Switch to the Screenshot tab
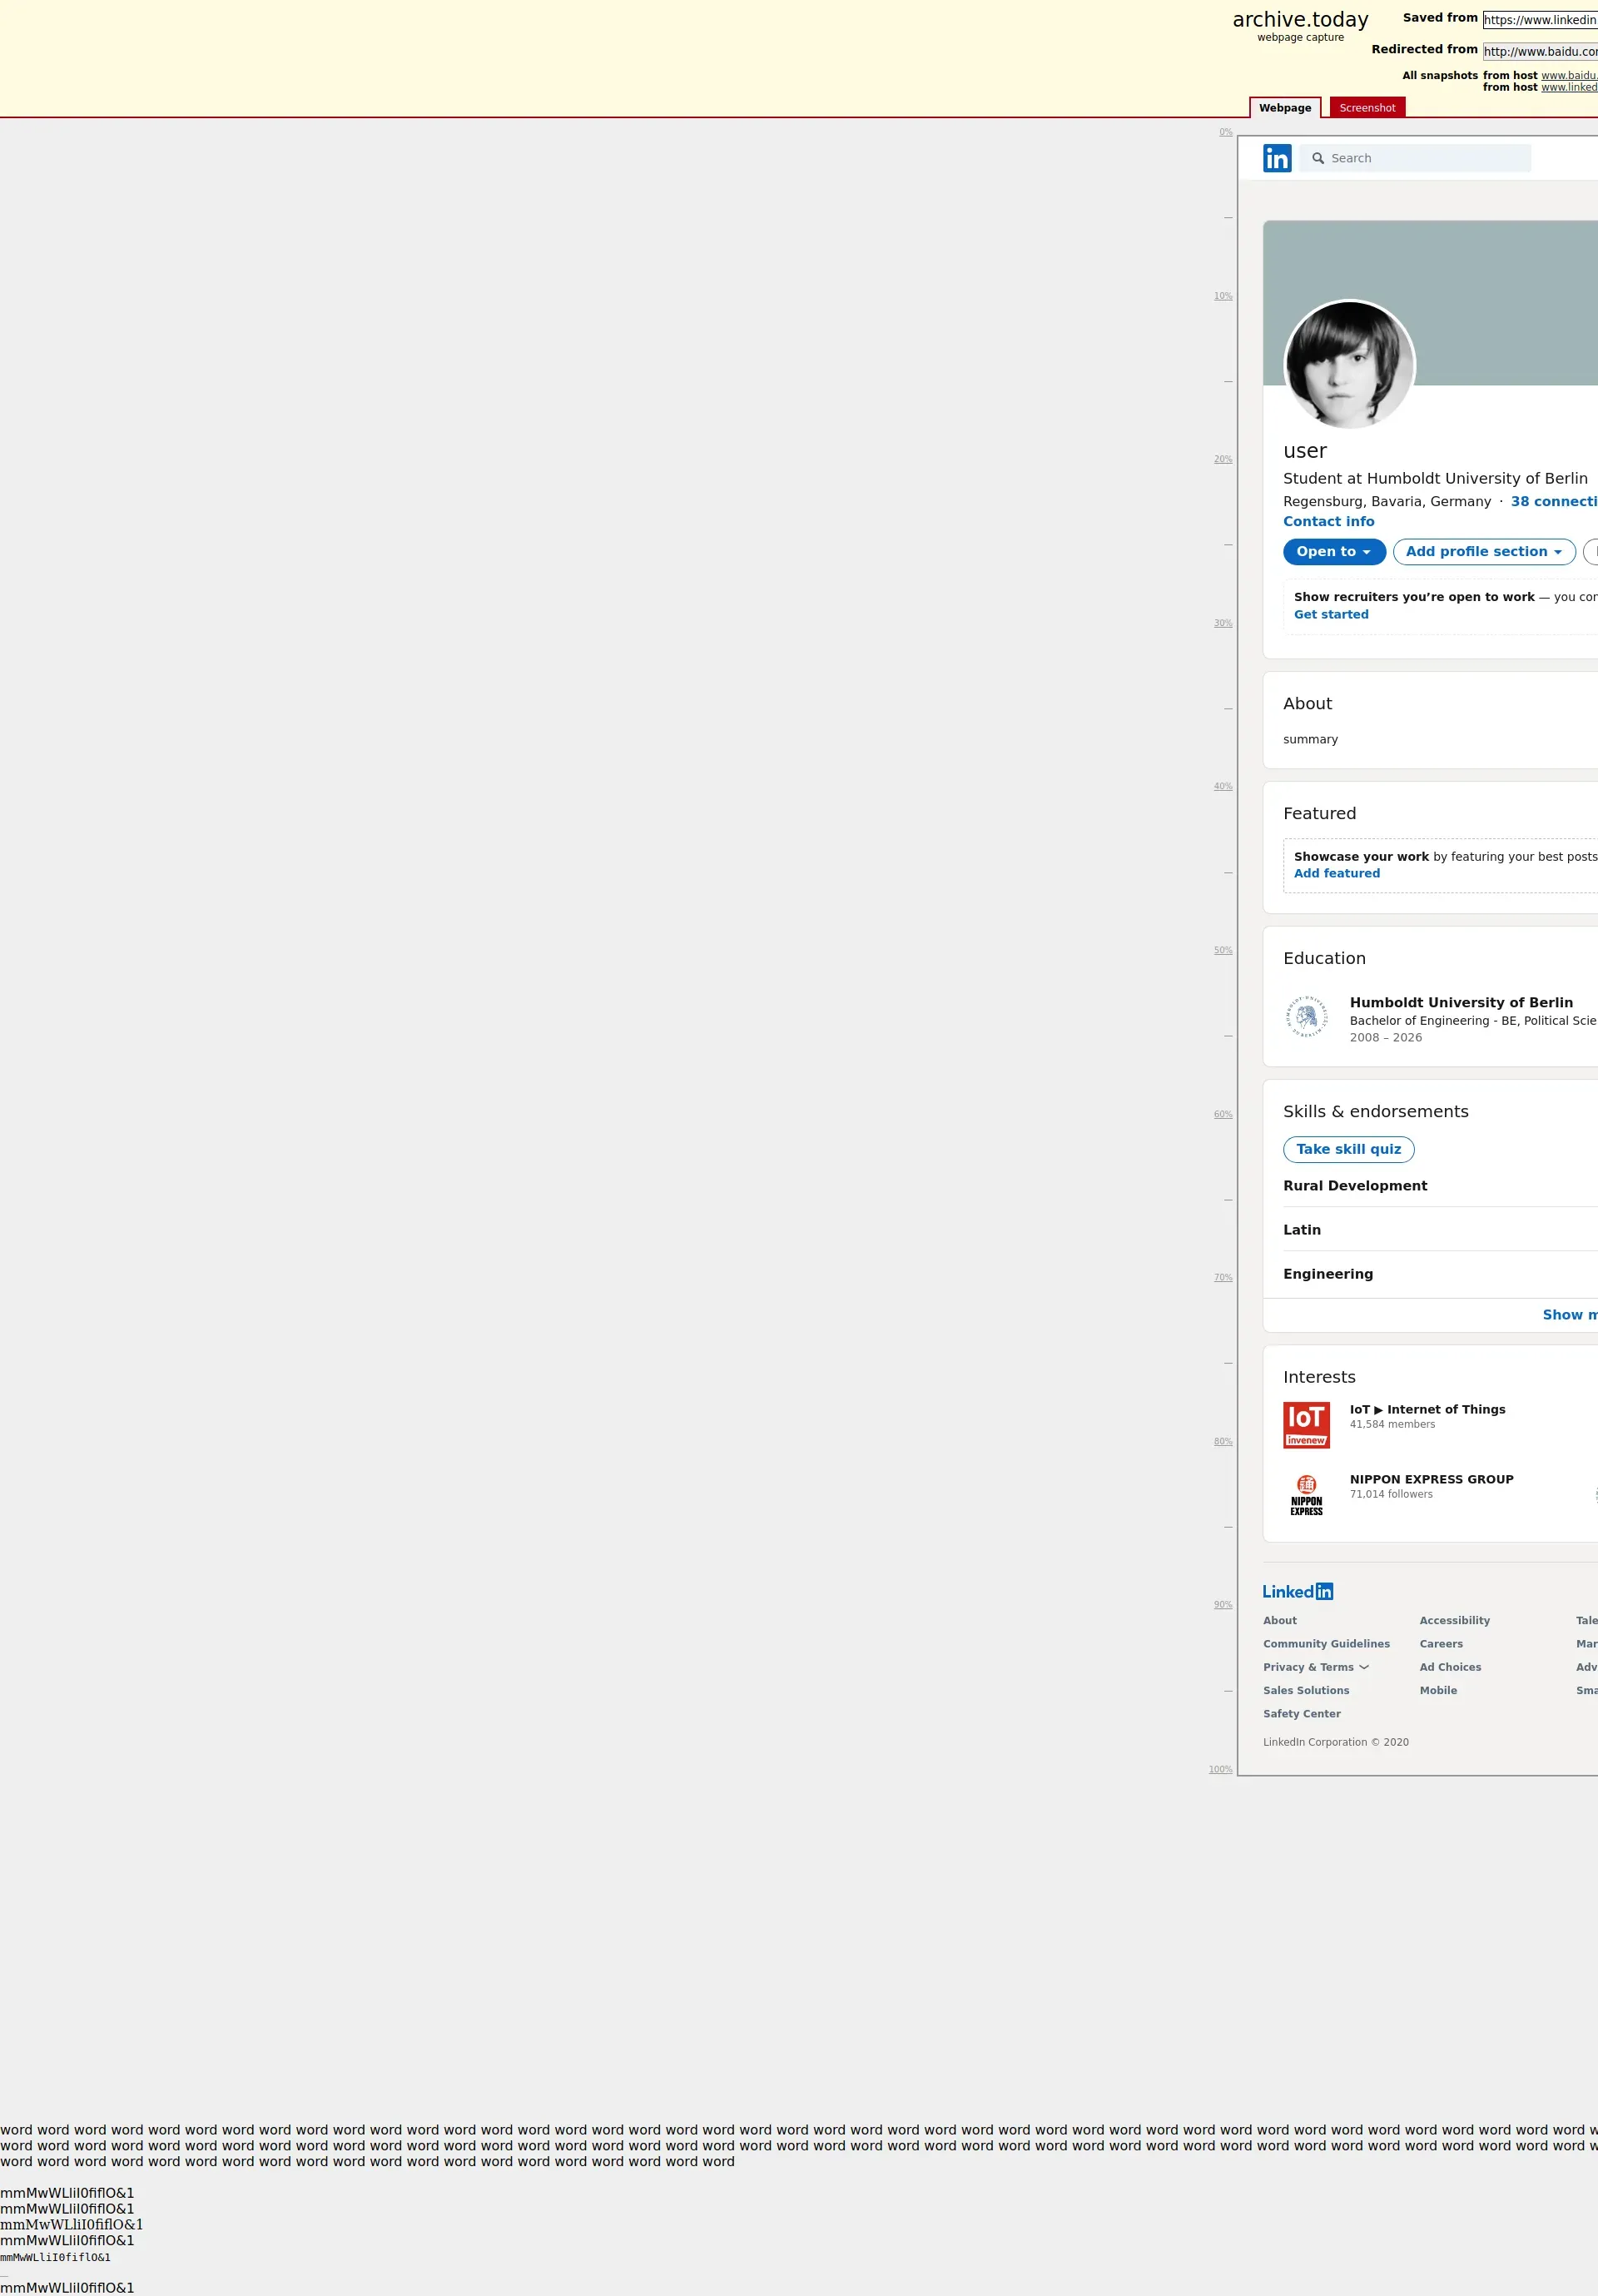 coord(1366,108)
